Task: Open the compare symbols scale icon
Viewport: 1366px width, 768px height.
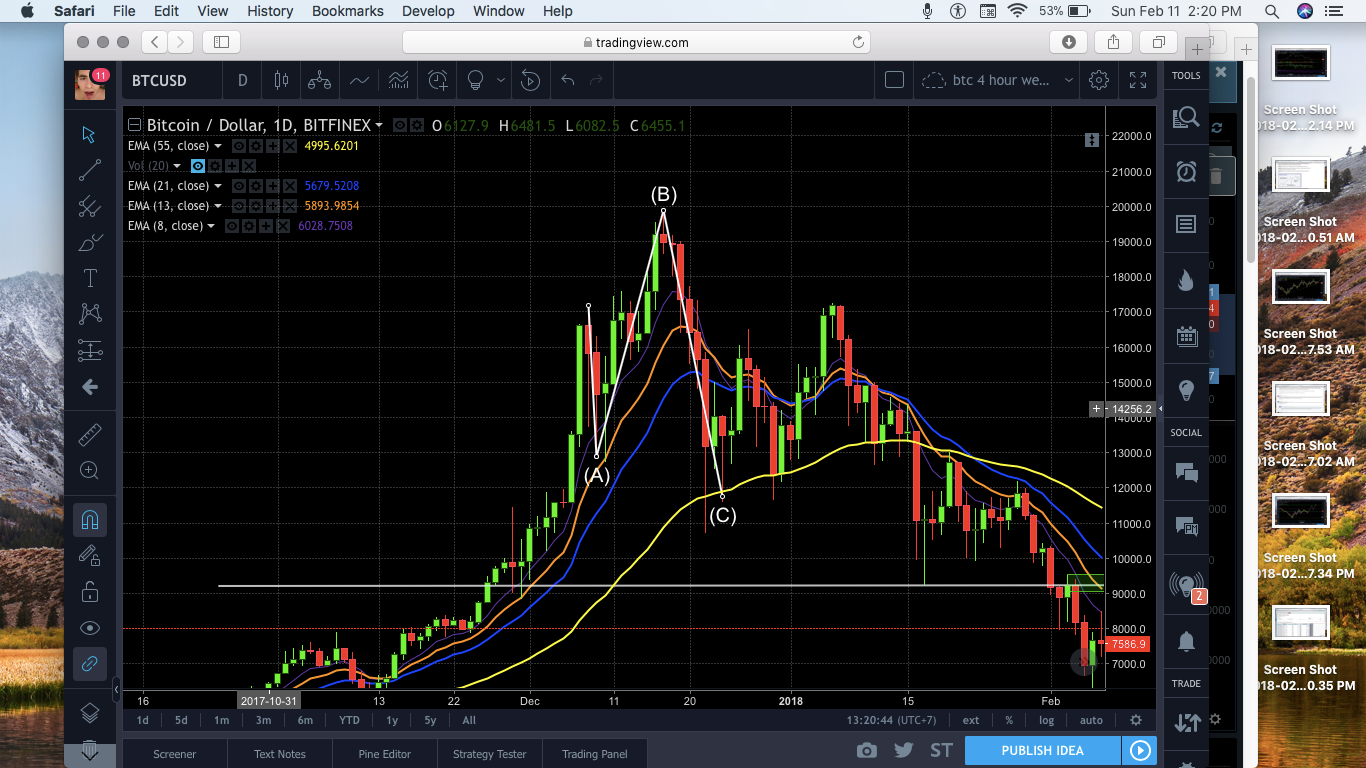Action: click(318, 80)
